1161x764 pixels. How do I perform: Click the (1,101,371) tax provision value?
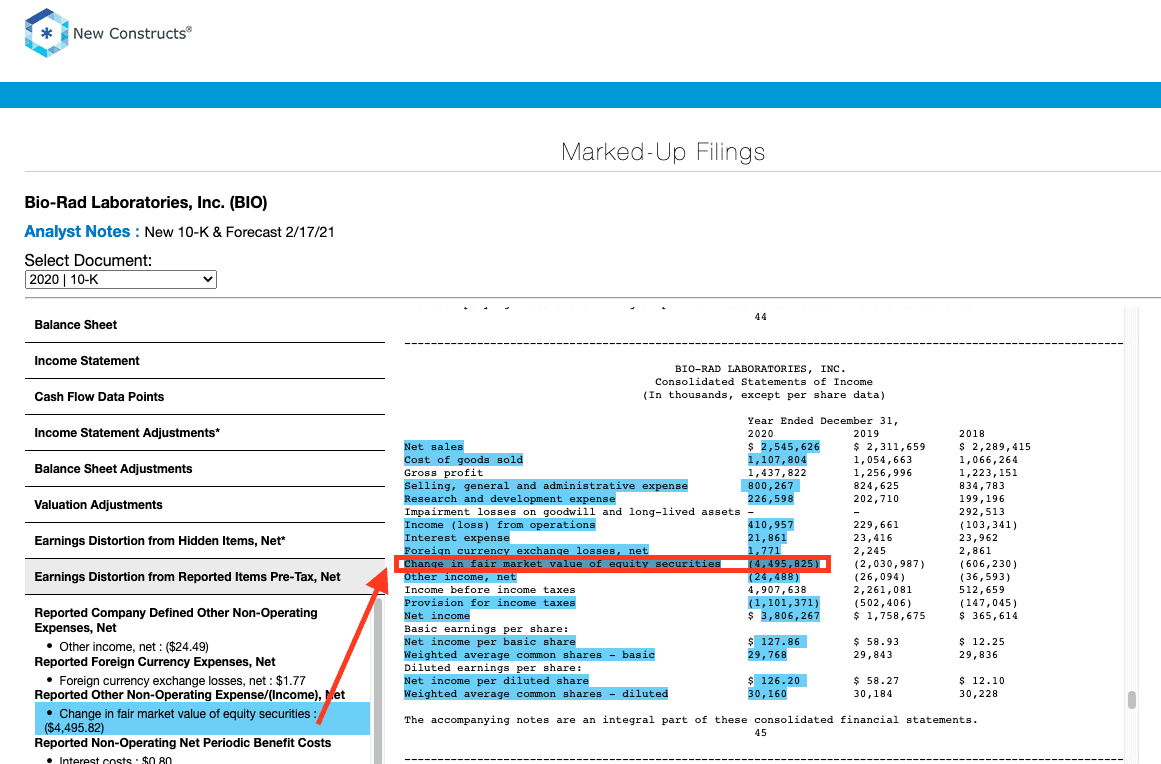pos(783,603)
